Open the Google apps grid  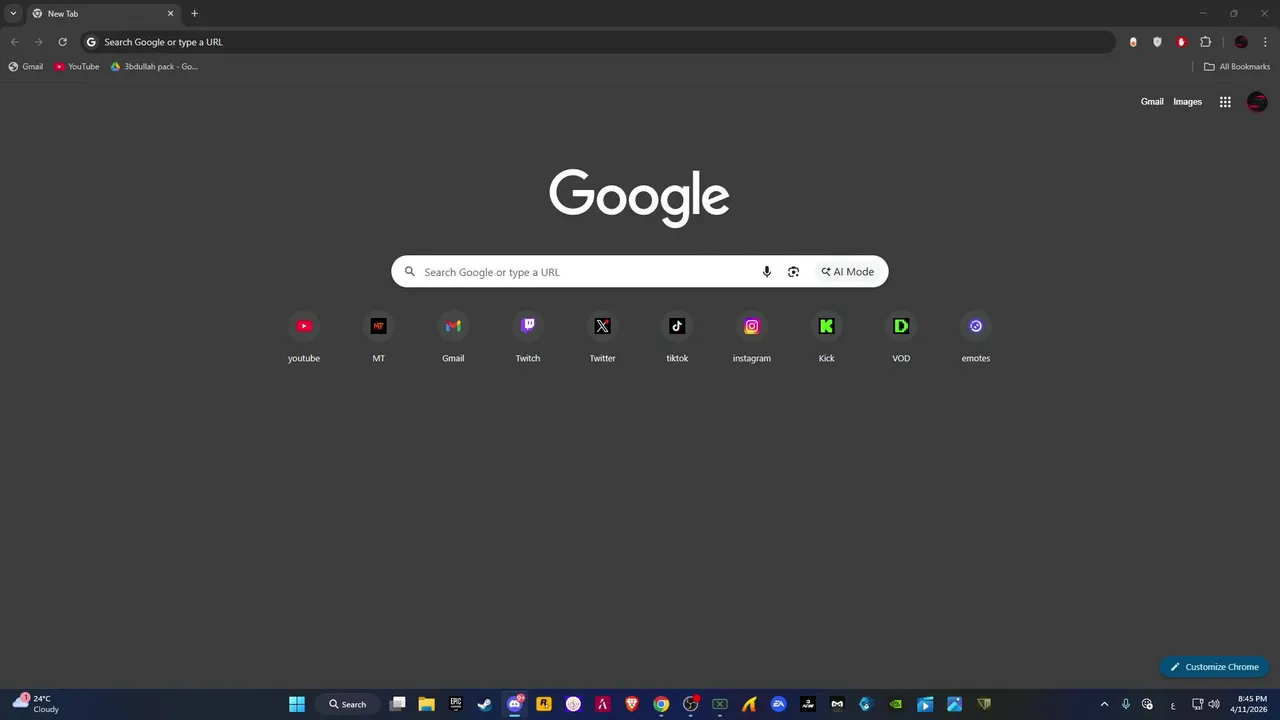(x=1225, y=102)
